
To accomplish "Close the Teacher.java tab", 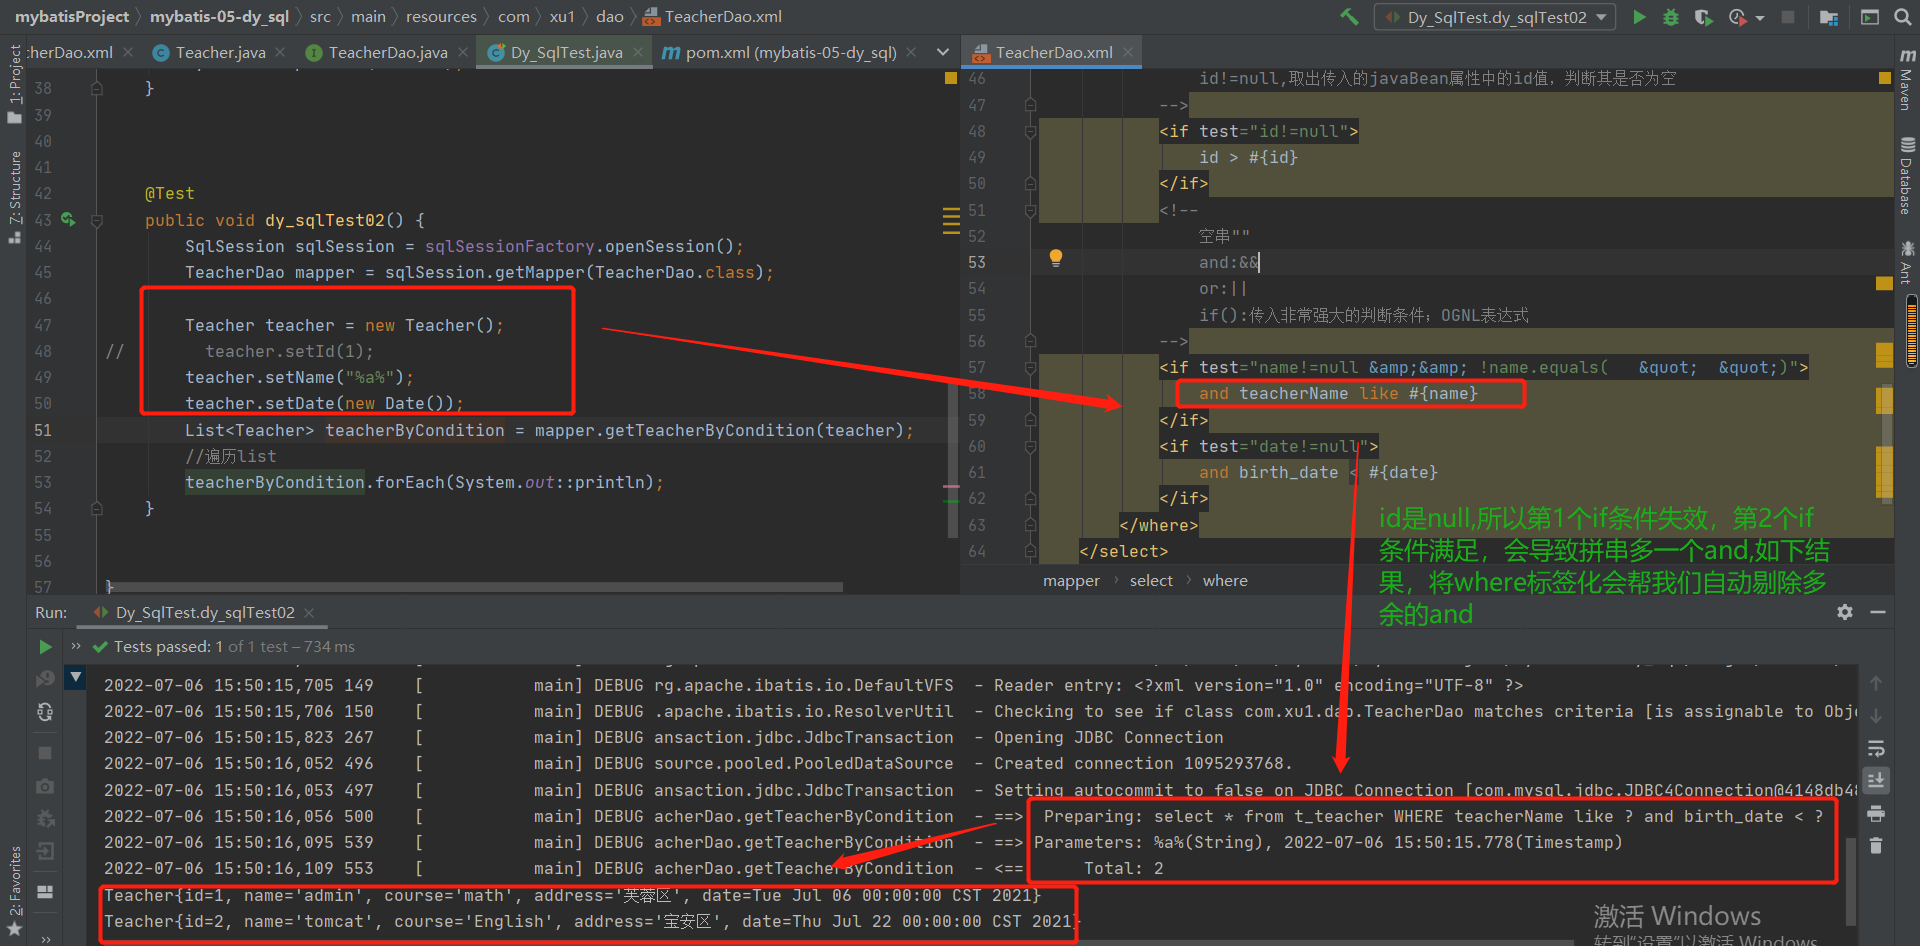I will pyautogui.click(x=280, y=52).
